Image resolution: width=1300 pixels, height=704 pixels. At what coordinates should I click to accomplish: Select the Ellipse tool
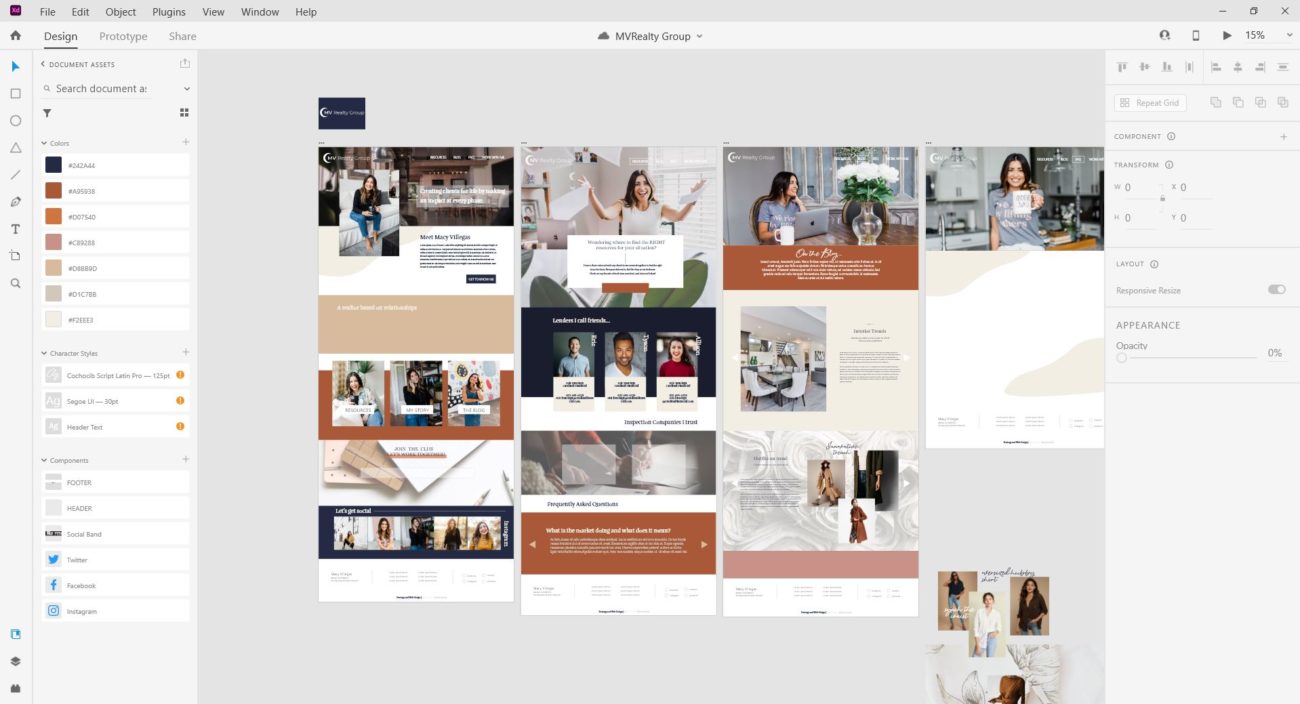coord(15,120)
